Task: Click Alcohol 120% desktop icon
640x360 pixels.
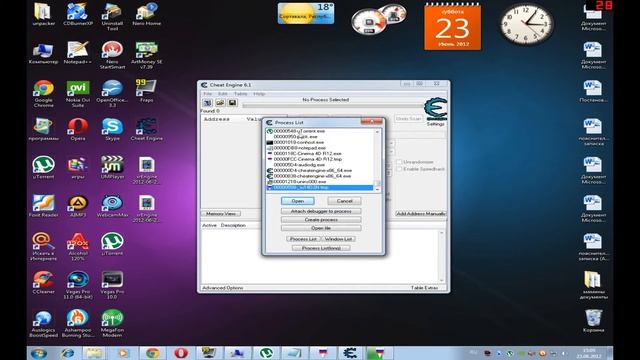Action: 78,247
